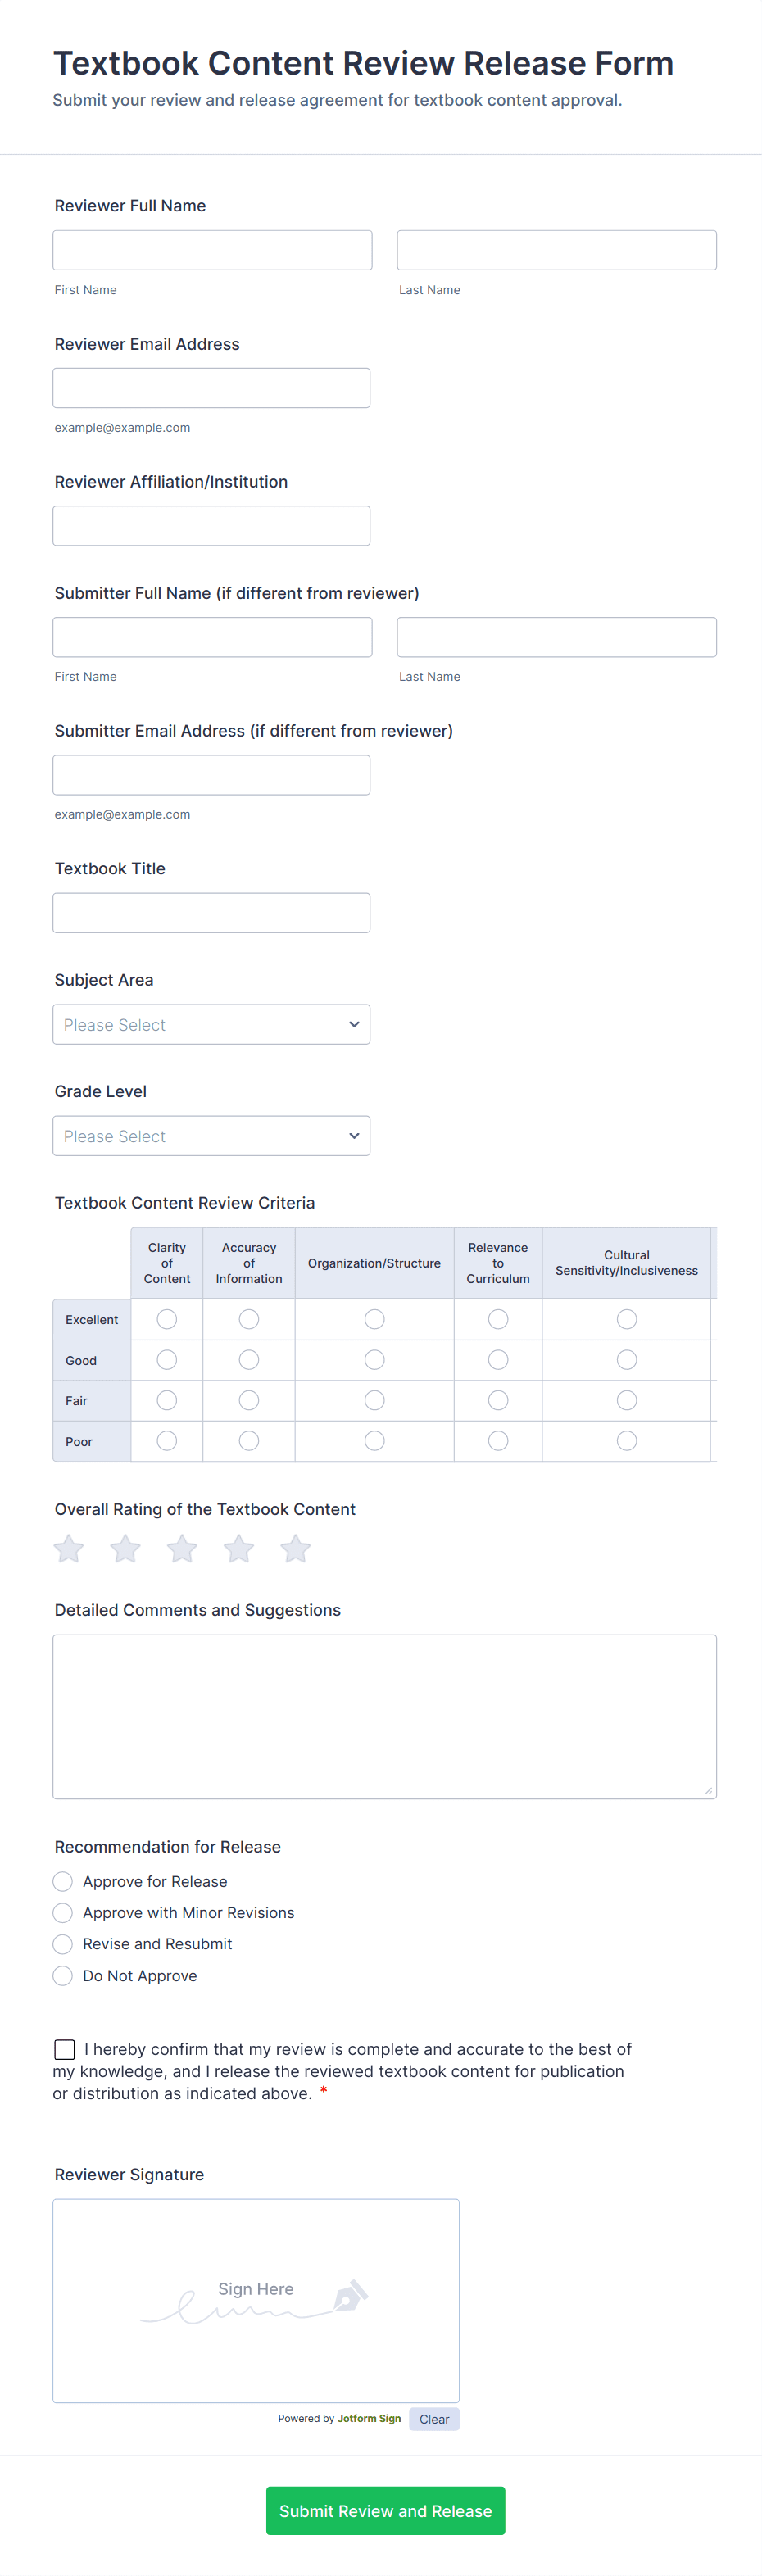Select the second rating star

pos(126,1549)
